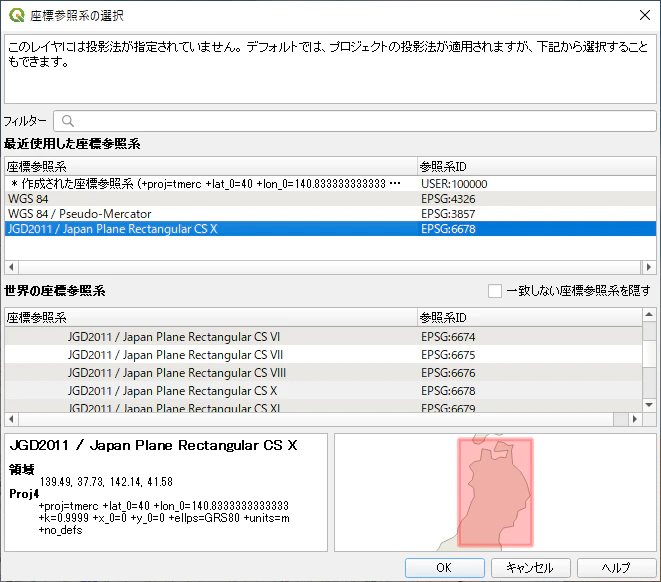
Task: Select the recent WGS 84 row
Action: point(330,199)
